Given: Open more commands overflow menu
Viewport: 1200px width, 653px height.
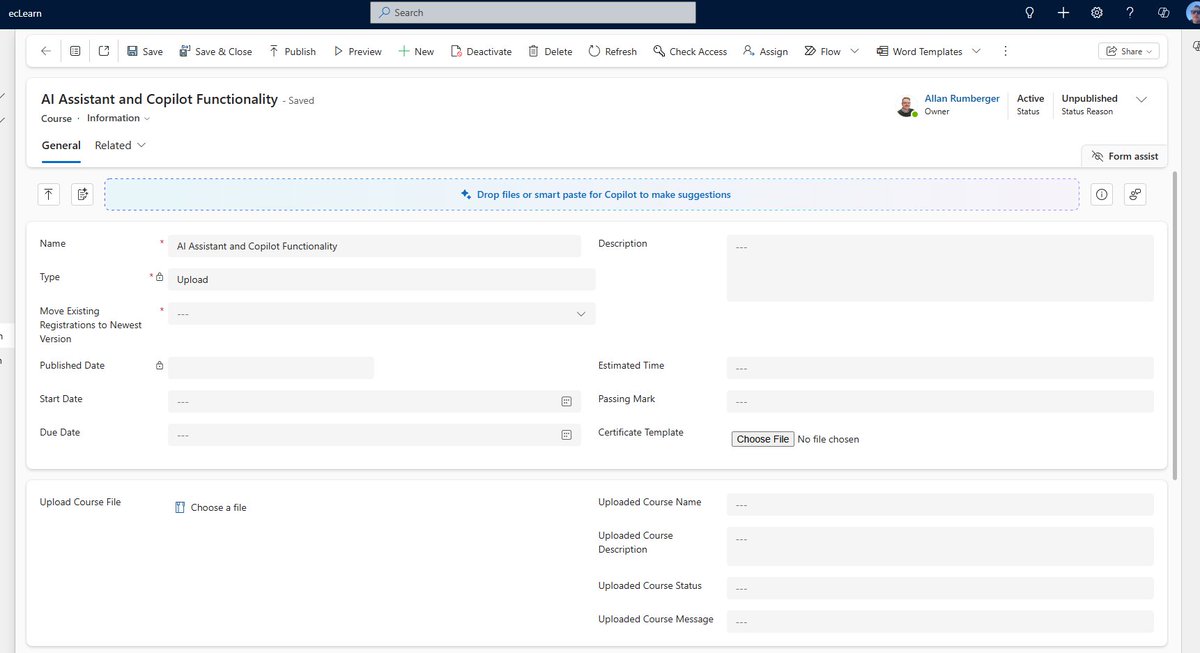Looking at the screenshot, I should point(1005,51).
